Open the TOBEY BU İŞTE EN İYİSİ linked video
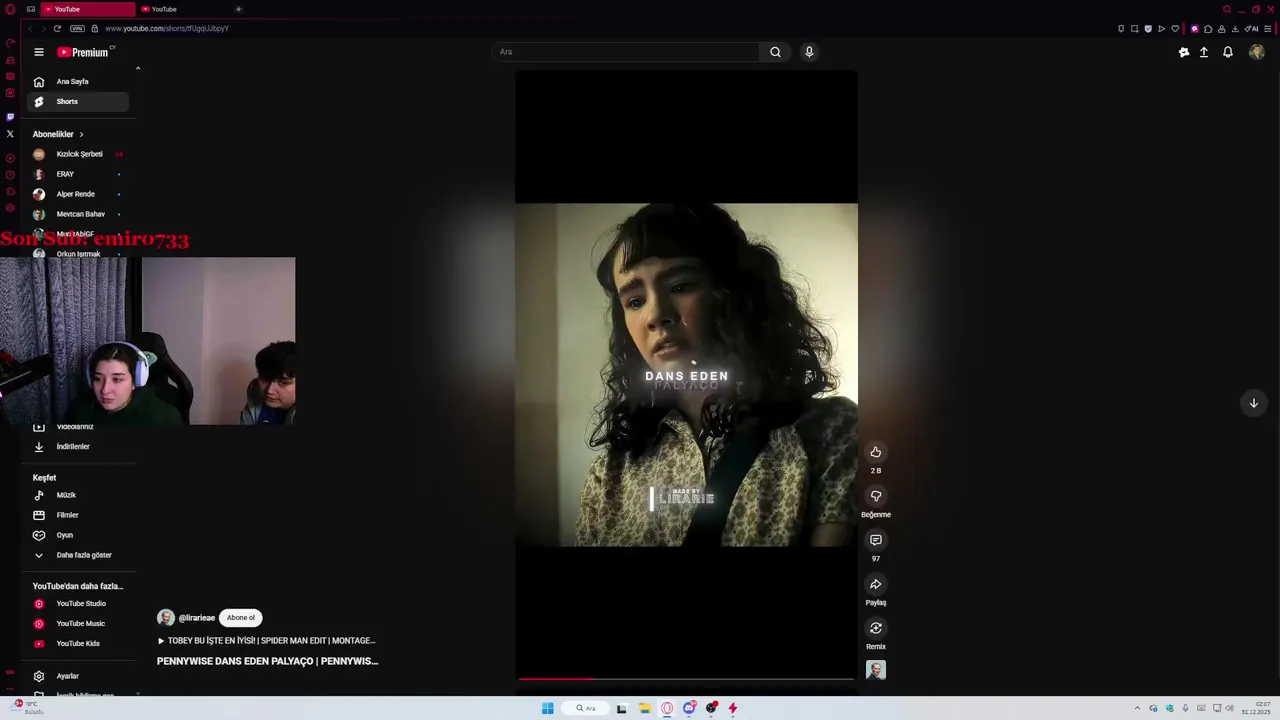Screen dimensions: 1280x720 coord(266,641)
